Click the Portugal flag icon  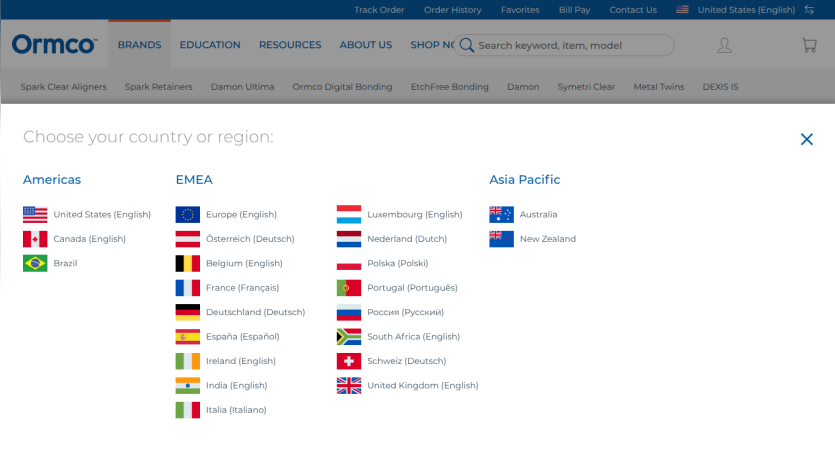point(349,288)
